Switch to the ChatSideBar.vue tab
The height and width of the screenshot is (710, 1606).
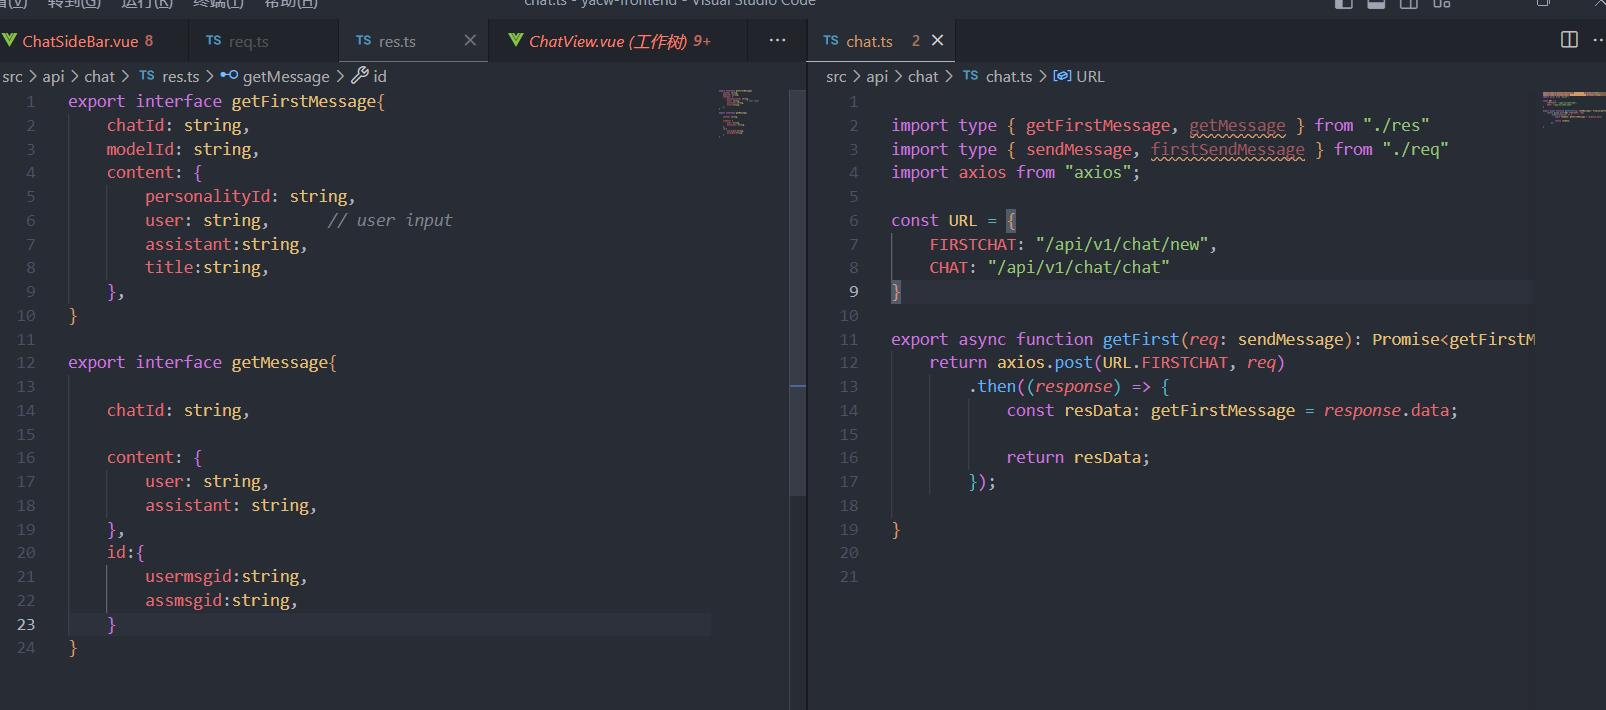click(80, 41)
